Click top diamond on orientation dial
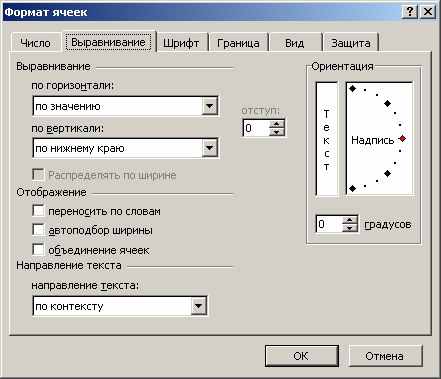The width and height of the screenshot is (441, 379). point(352,89)
